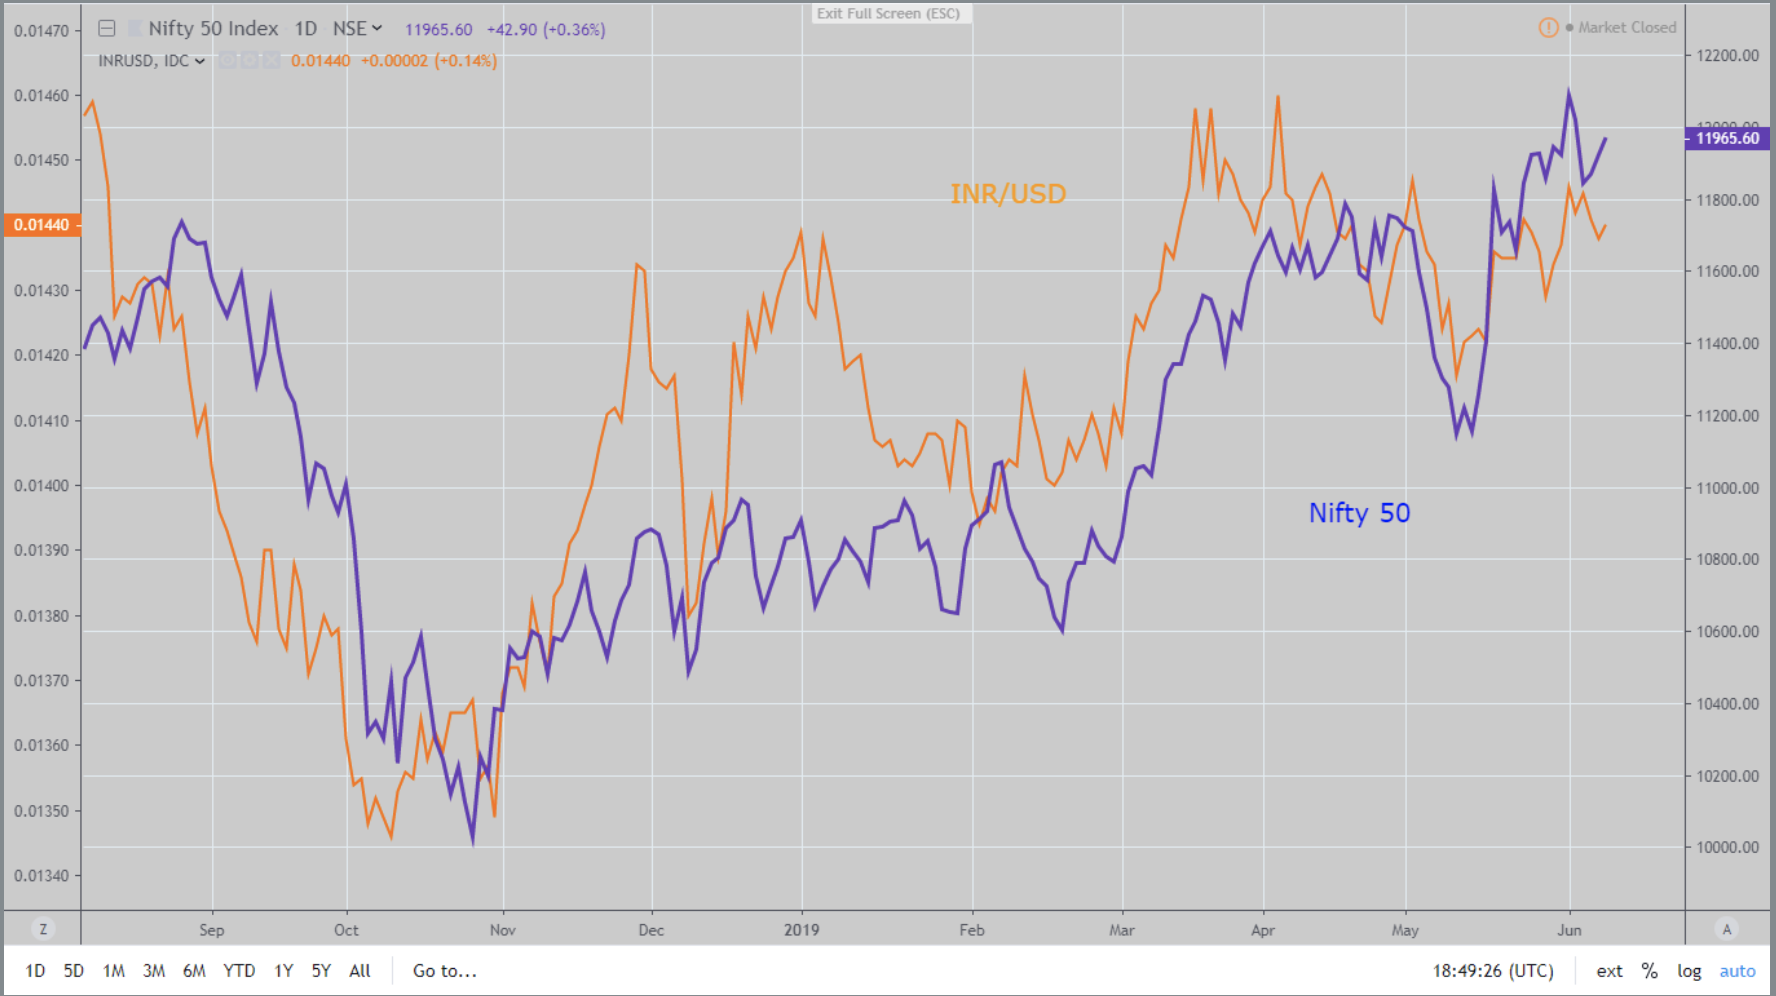This screenshot has height=996, width=1776.
Task: Expand the INRUSD, IDC dropdown chevron
Action: point(200,61)
